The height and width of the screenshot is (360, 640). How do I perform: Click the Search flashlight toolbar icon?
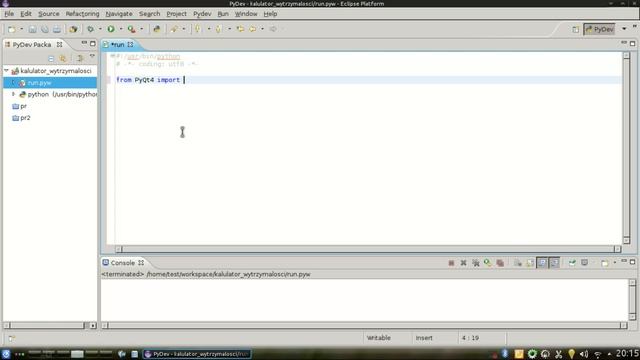pyautogui.click(x=174, y=29)
